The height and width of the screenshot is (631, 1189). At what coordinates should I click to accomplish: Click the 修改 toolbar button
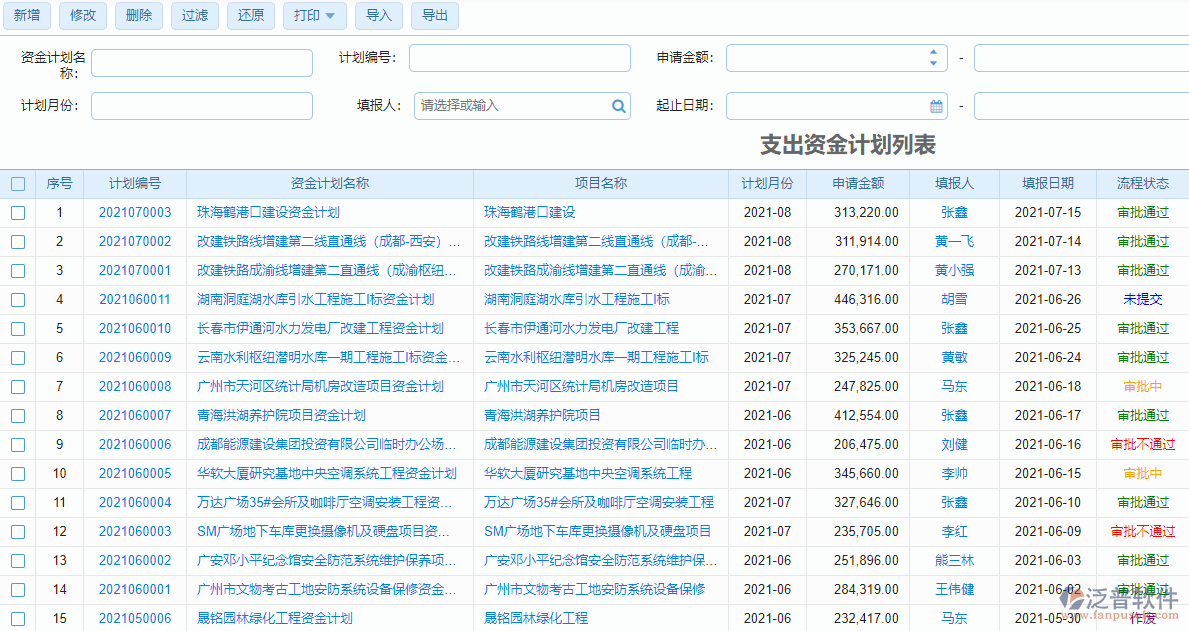click(84, 15)
